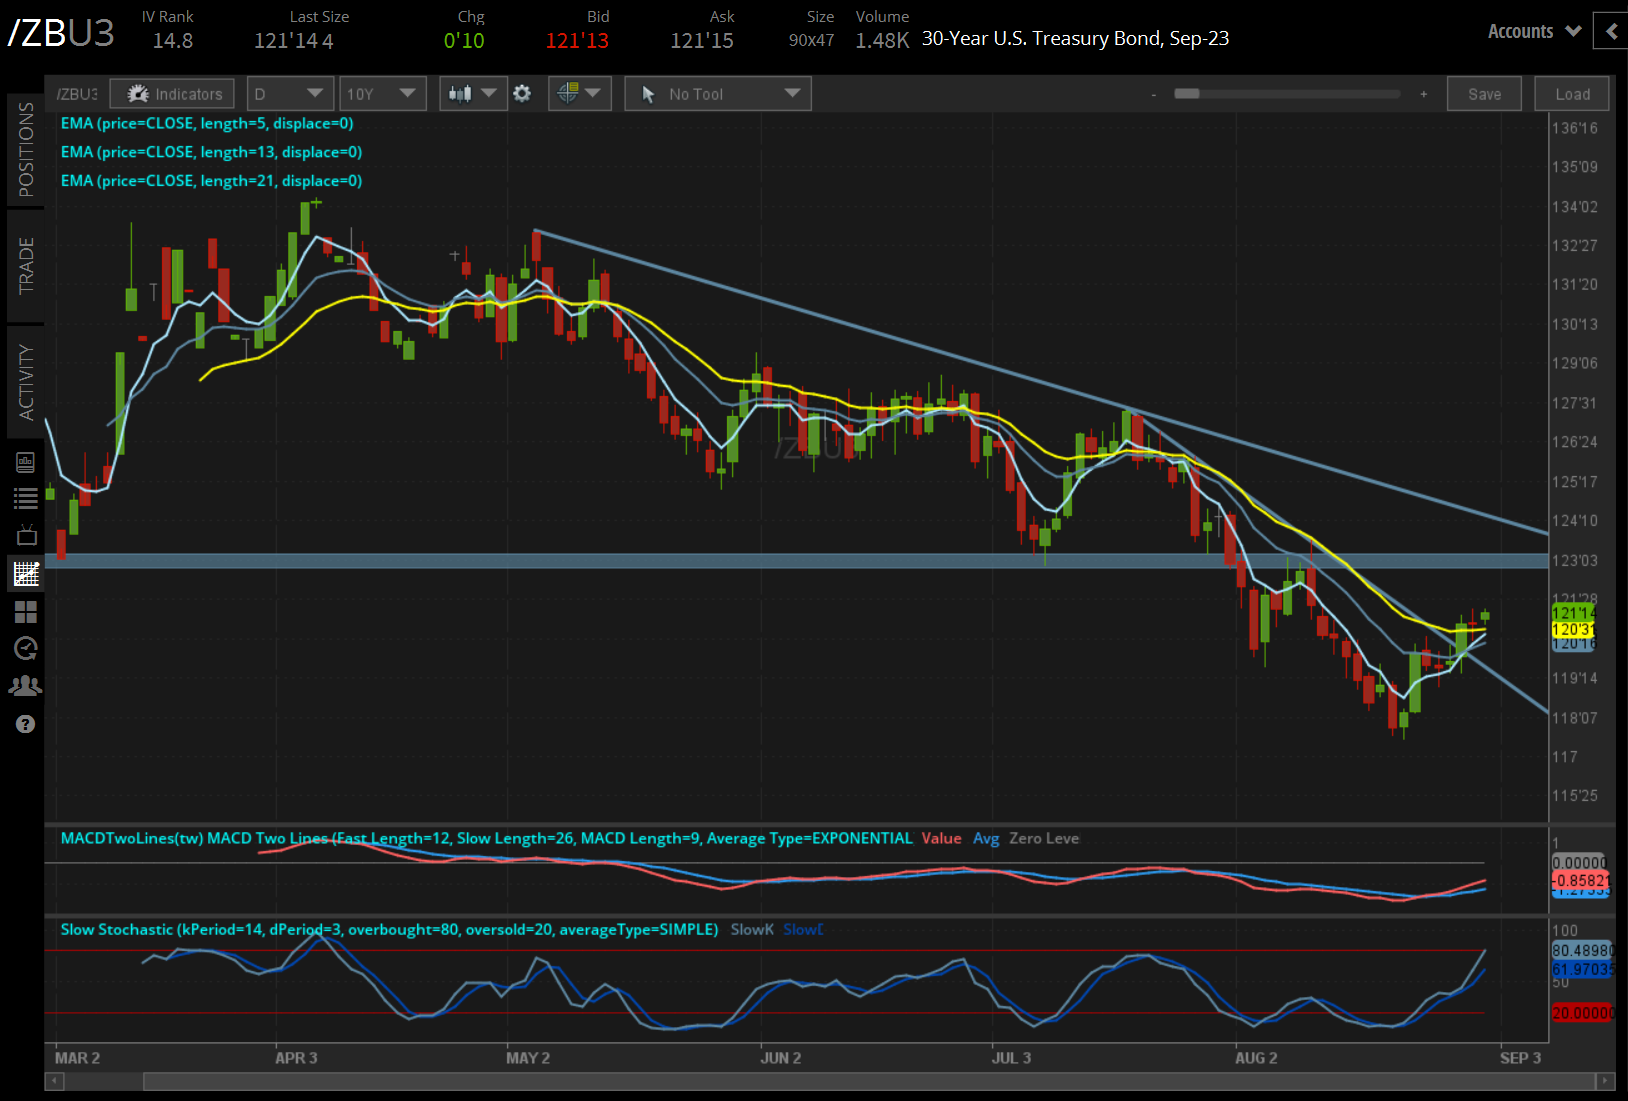Open chart settings gear icon

(x=522, y=94)
